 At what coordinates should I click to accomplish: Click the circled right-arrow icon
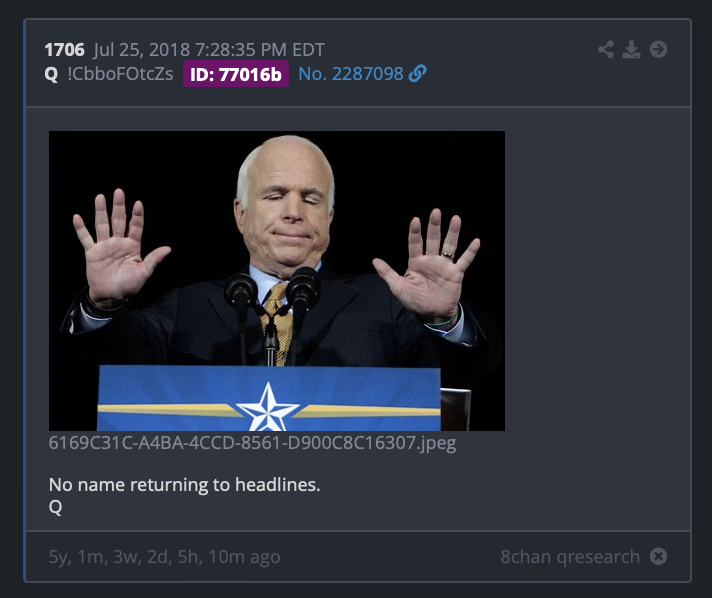658,49
